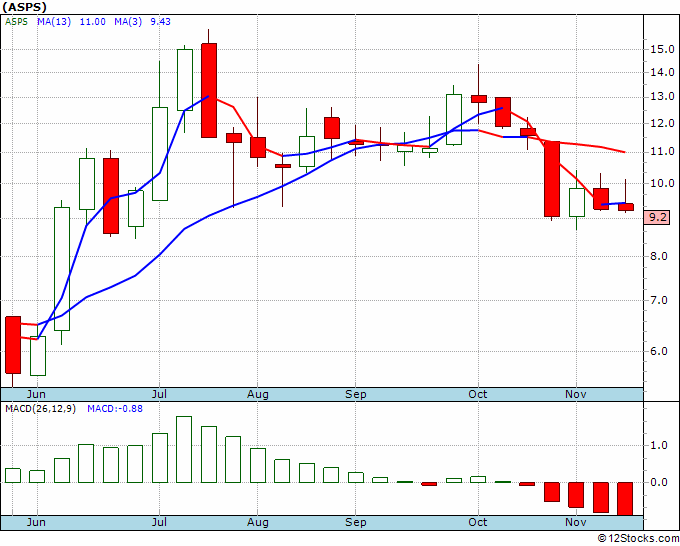Image resolution: width=680 pixels, height=546 pixels.
Task: Click the 8.0 price axis label
Action: coord(659,256)
